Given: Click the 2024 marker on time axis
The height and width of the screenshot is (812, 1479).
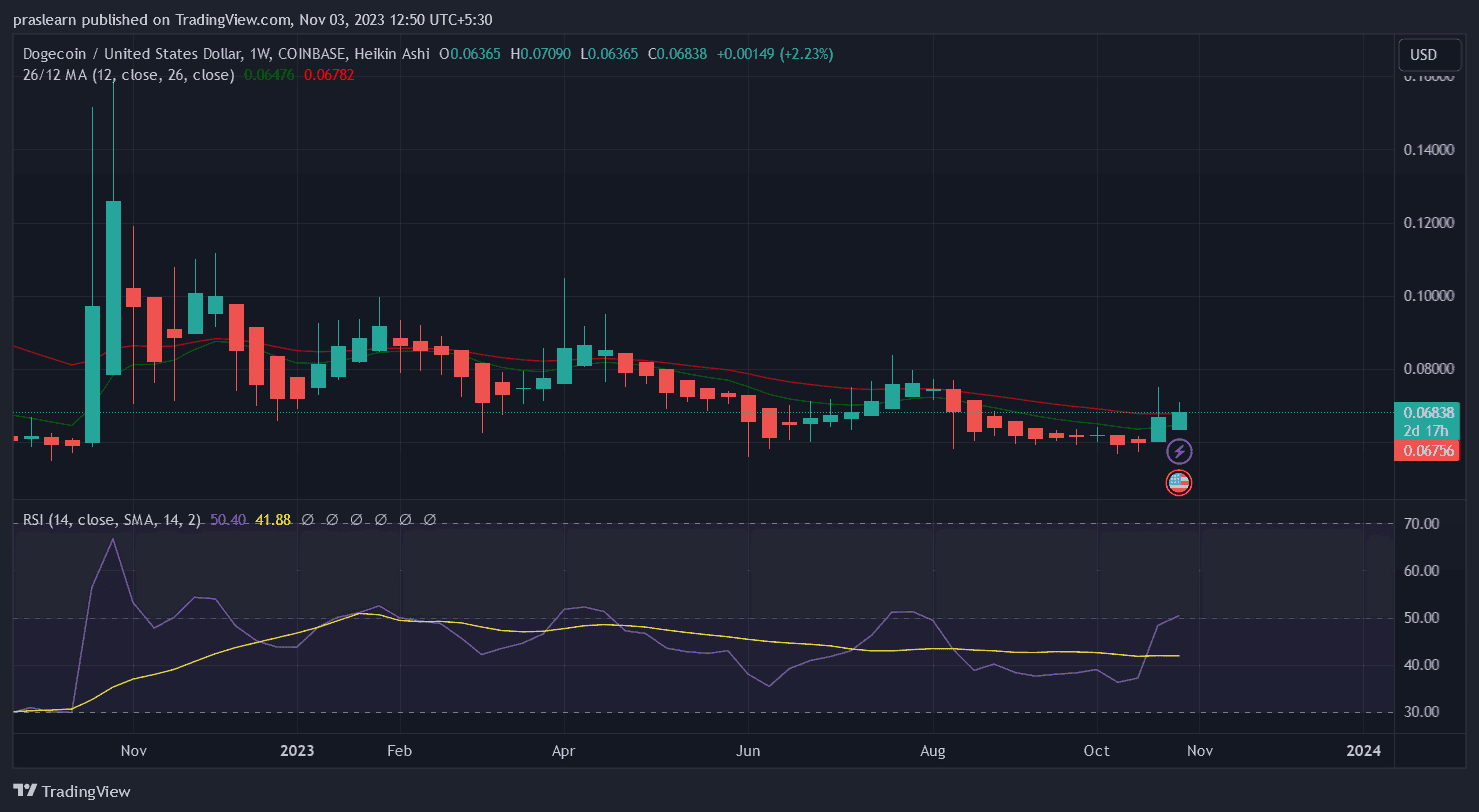Looking at the screenshot, I should [1363, 751].
